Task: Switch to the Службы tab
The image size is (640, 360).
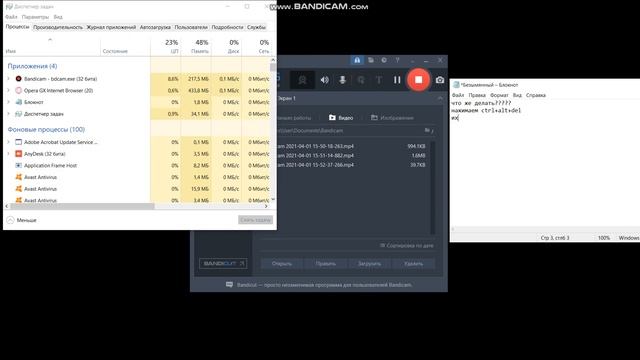Action: coord(256,27)
